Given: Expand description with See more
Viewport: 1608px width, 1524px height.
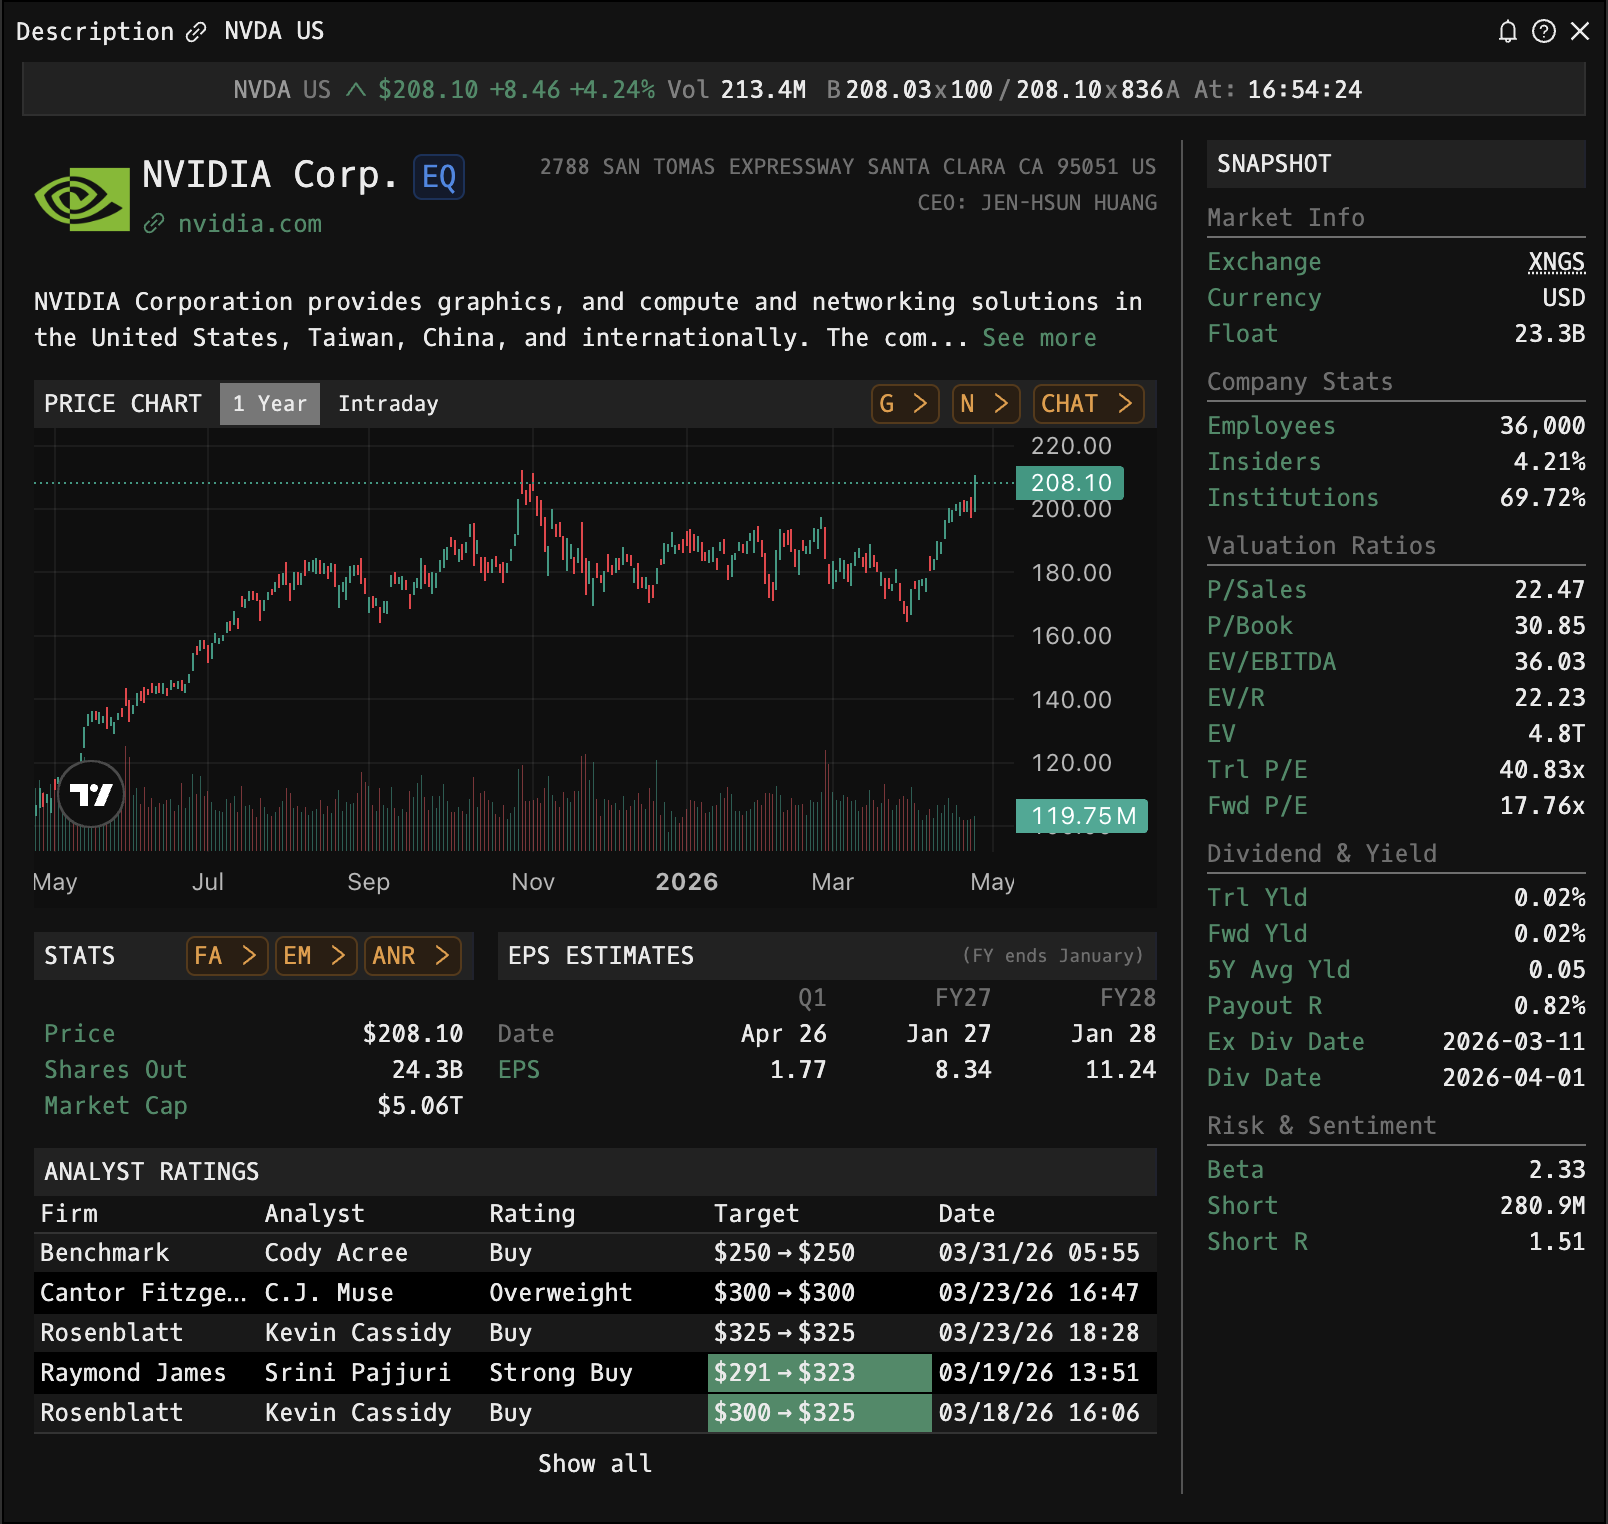Looking at the screenshot, I should [1039, 338].
